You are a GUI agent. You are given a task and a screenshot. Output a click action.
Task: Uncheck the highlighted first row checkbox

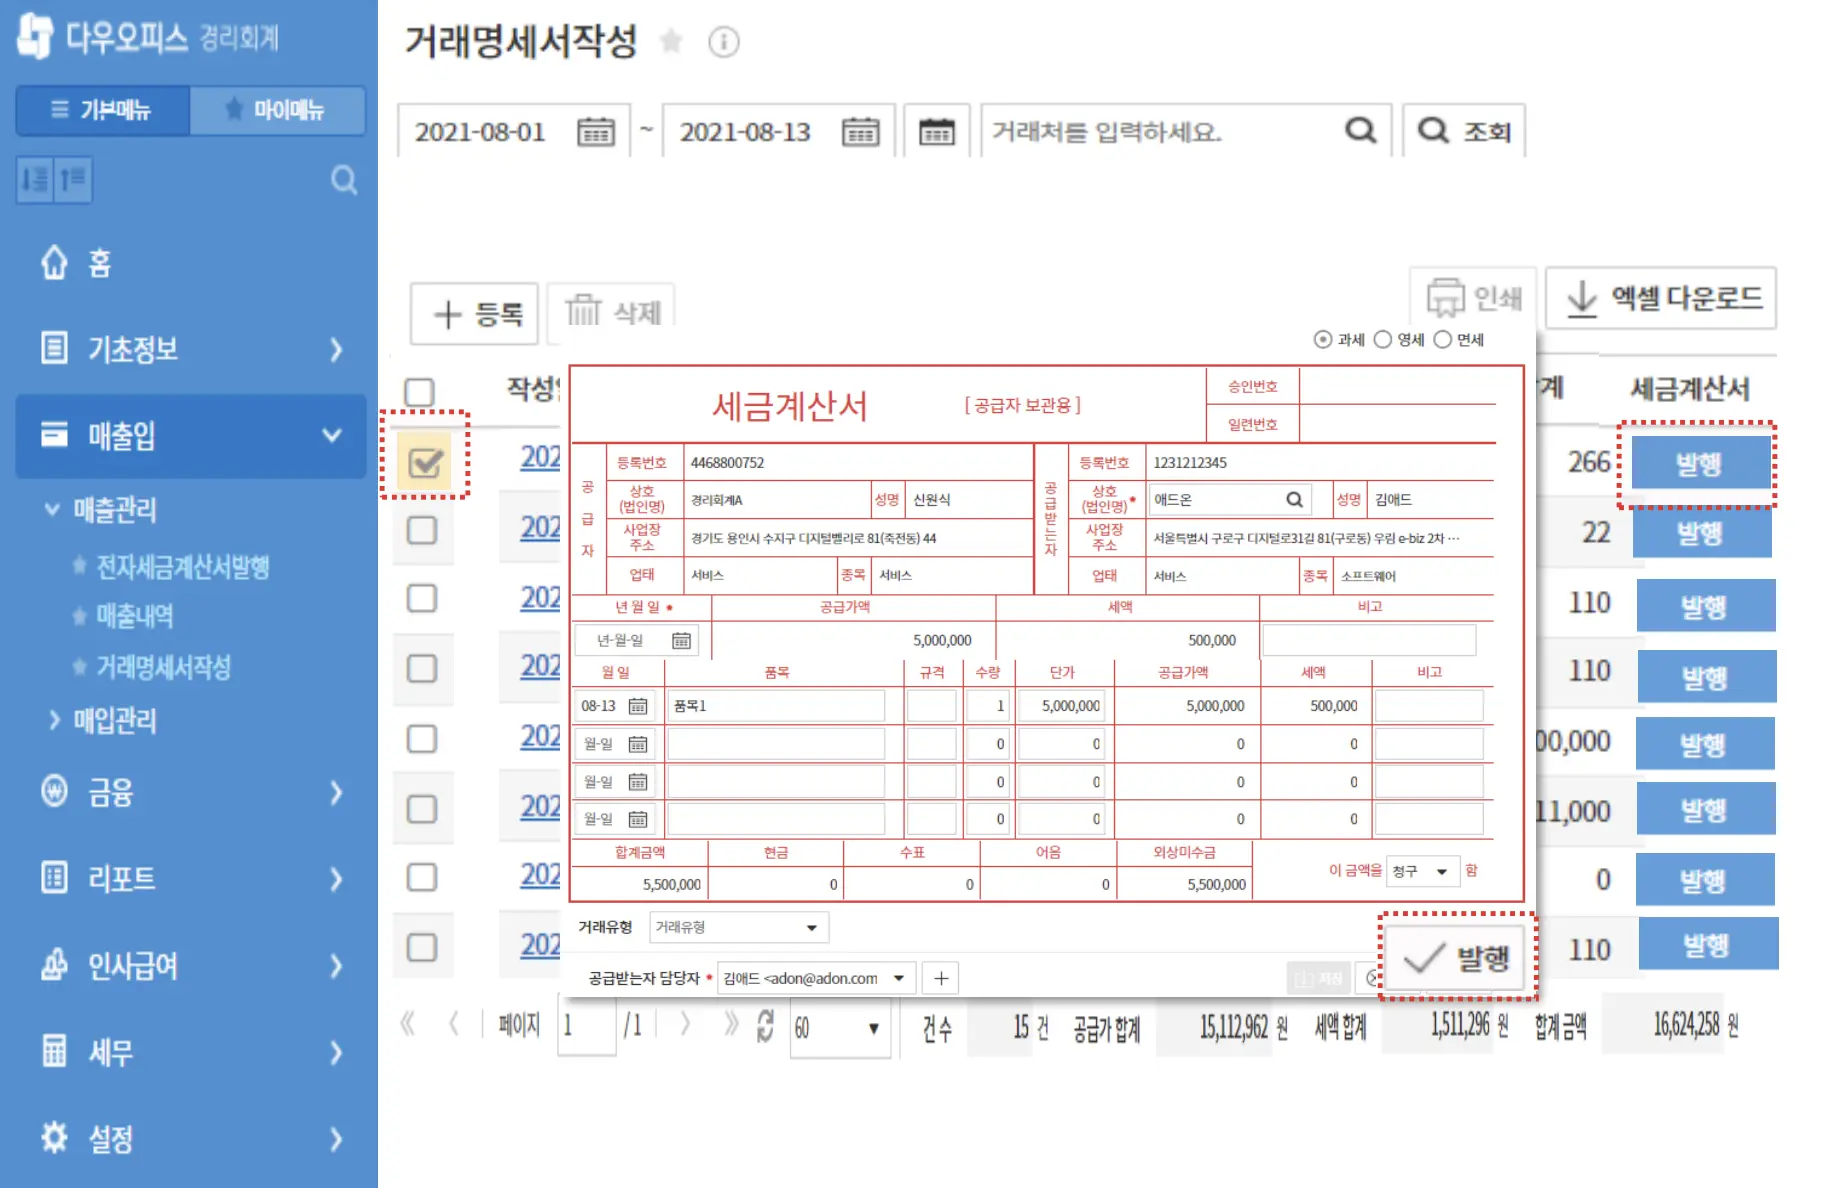click(x=424, y=461)
